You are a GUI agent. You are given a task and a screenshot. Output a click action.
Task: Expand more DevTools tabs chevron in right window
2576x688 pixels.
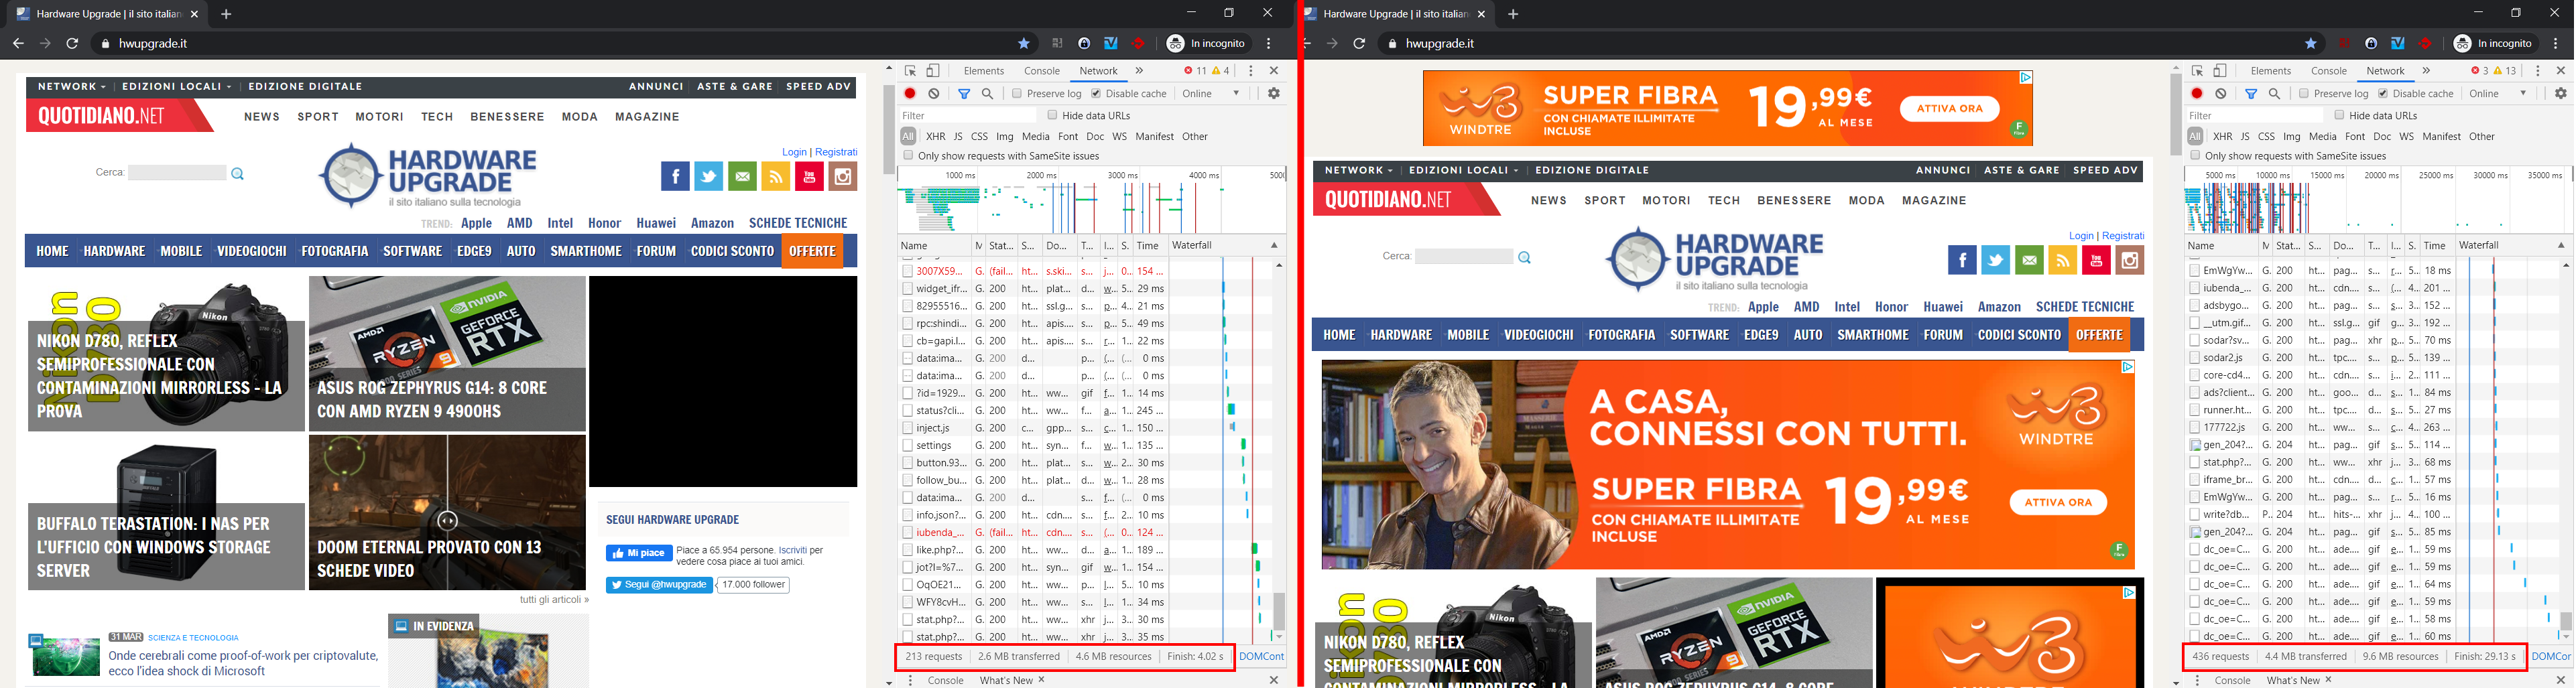click(x=2426, y=71)
